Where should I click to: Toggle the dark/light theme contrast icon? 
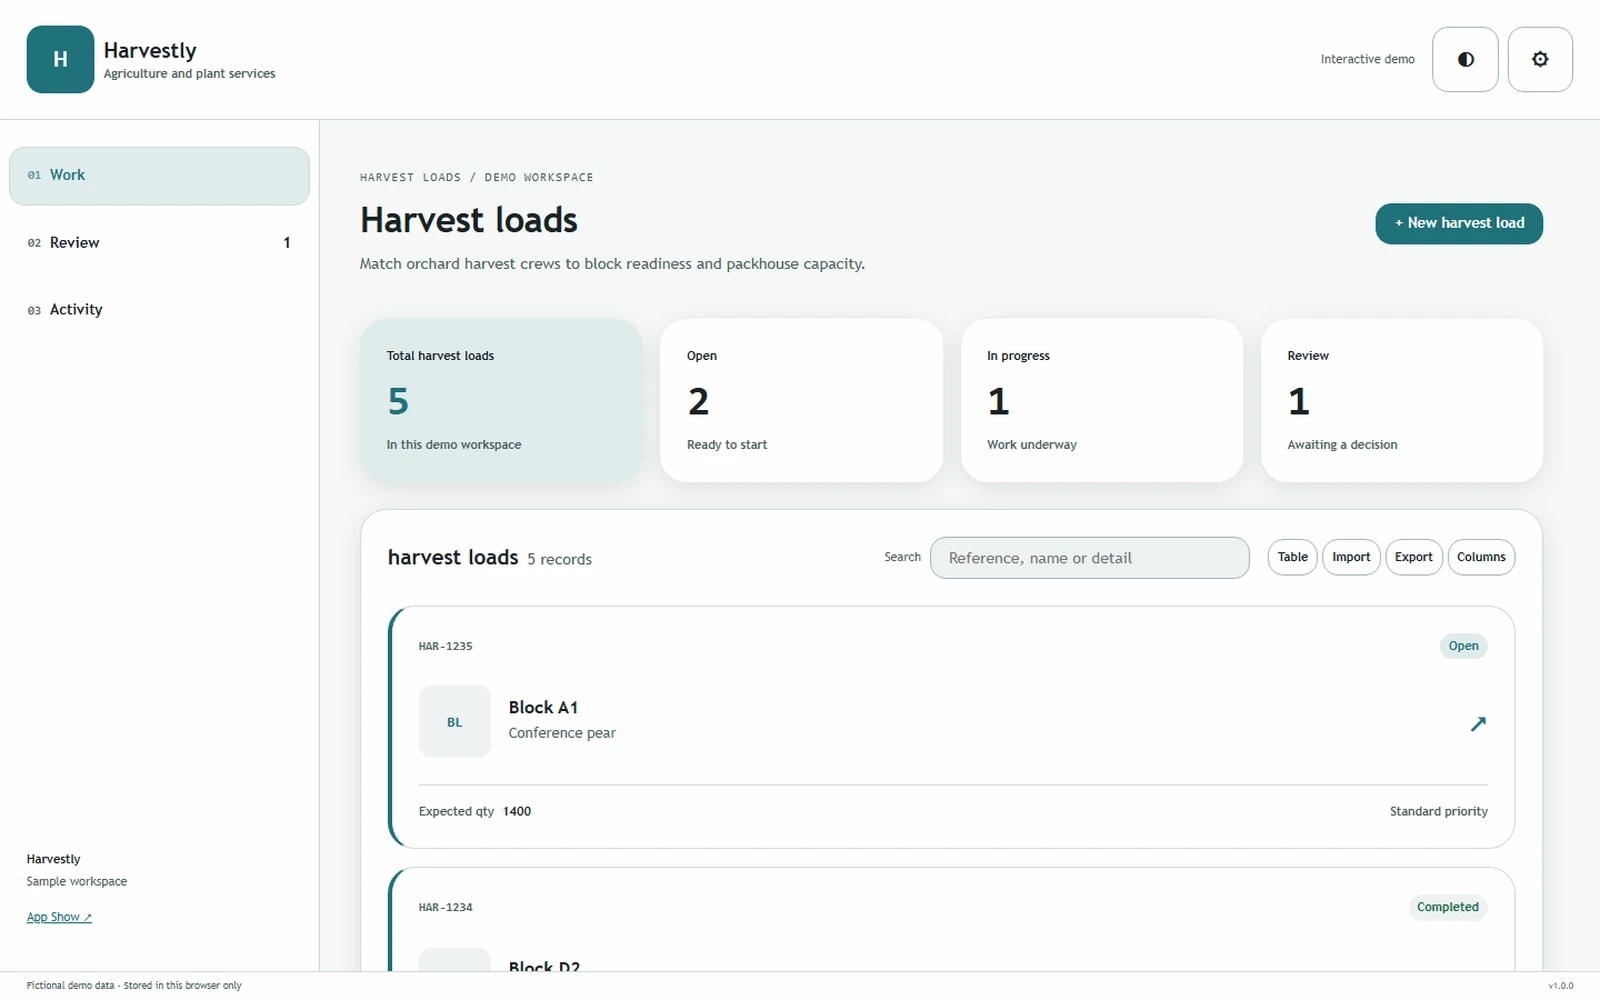tap(1465, 59)
